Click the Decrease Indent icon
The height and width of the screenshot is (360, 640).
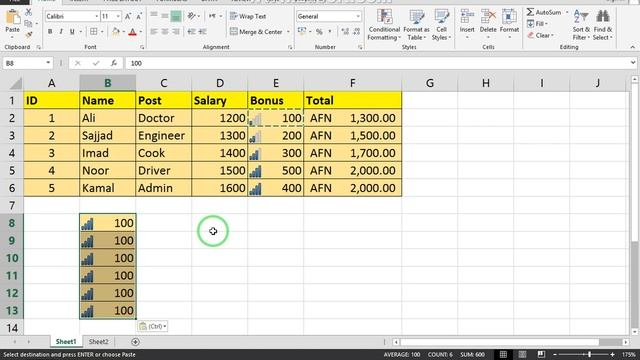pyautogui.click(x=191, y=31)
